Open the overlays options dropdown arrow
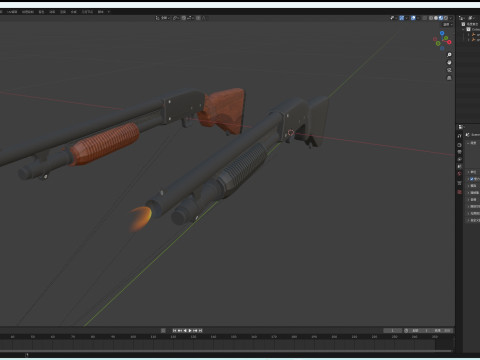 [418, 18]
